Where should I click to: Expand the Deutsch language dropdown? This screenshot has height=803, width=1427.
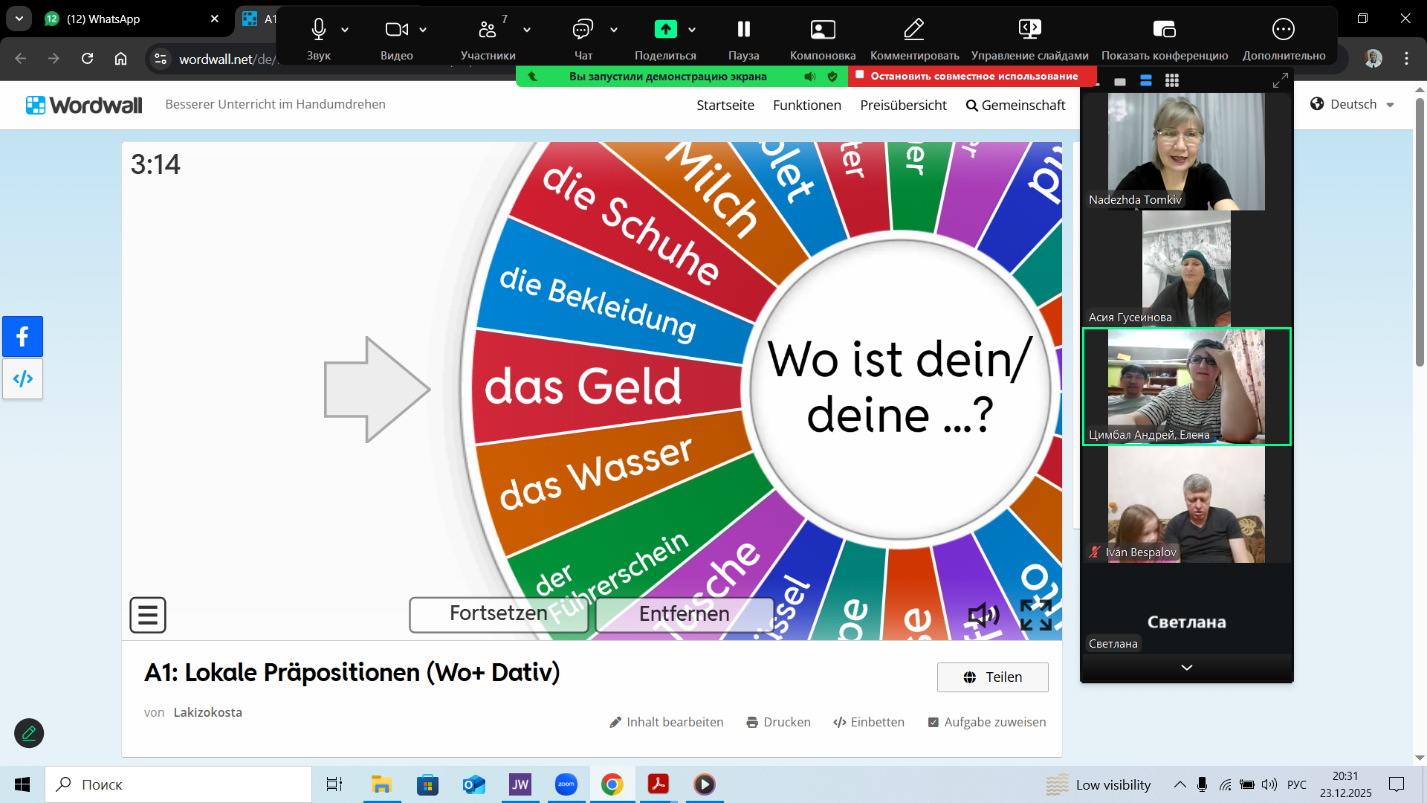(1353, 104)
